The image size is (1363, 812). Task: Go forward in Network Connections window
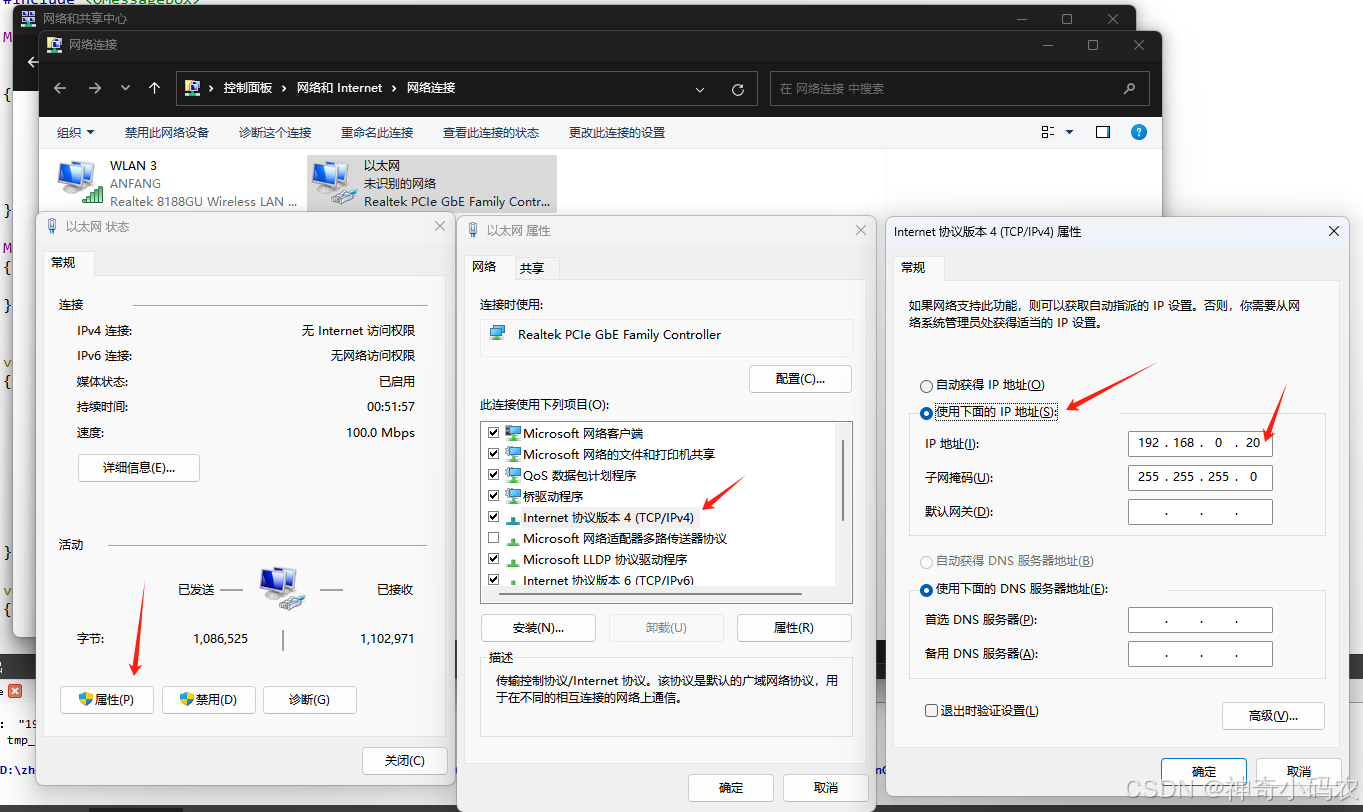point(94,88)
